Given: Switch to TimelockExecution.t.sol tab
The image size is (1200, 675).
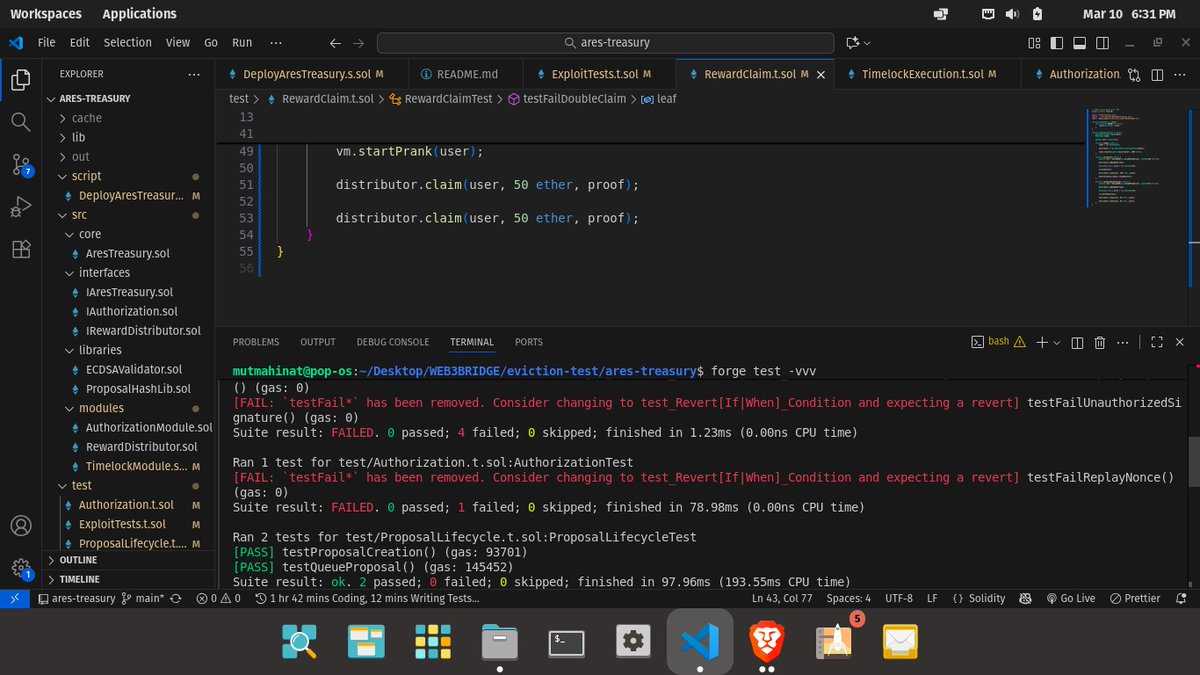Looking at the screenshot, I should click(x=927, y=74).
